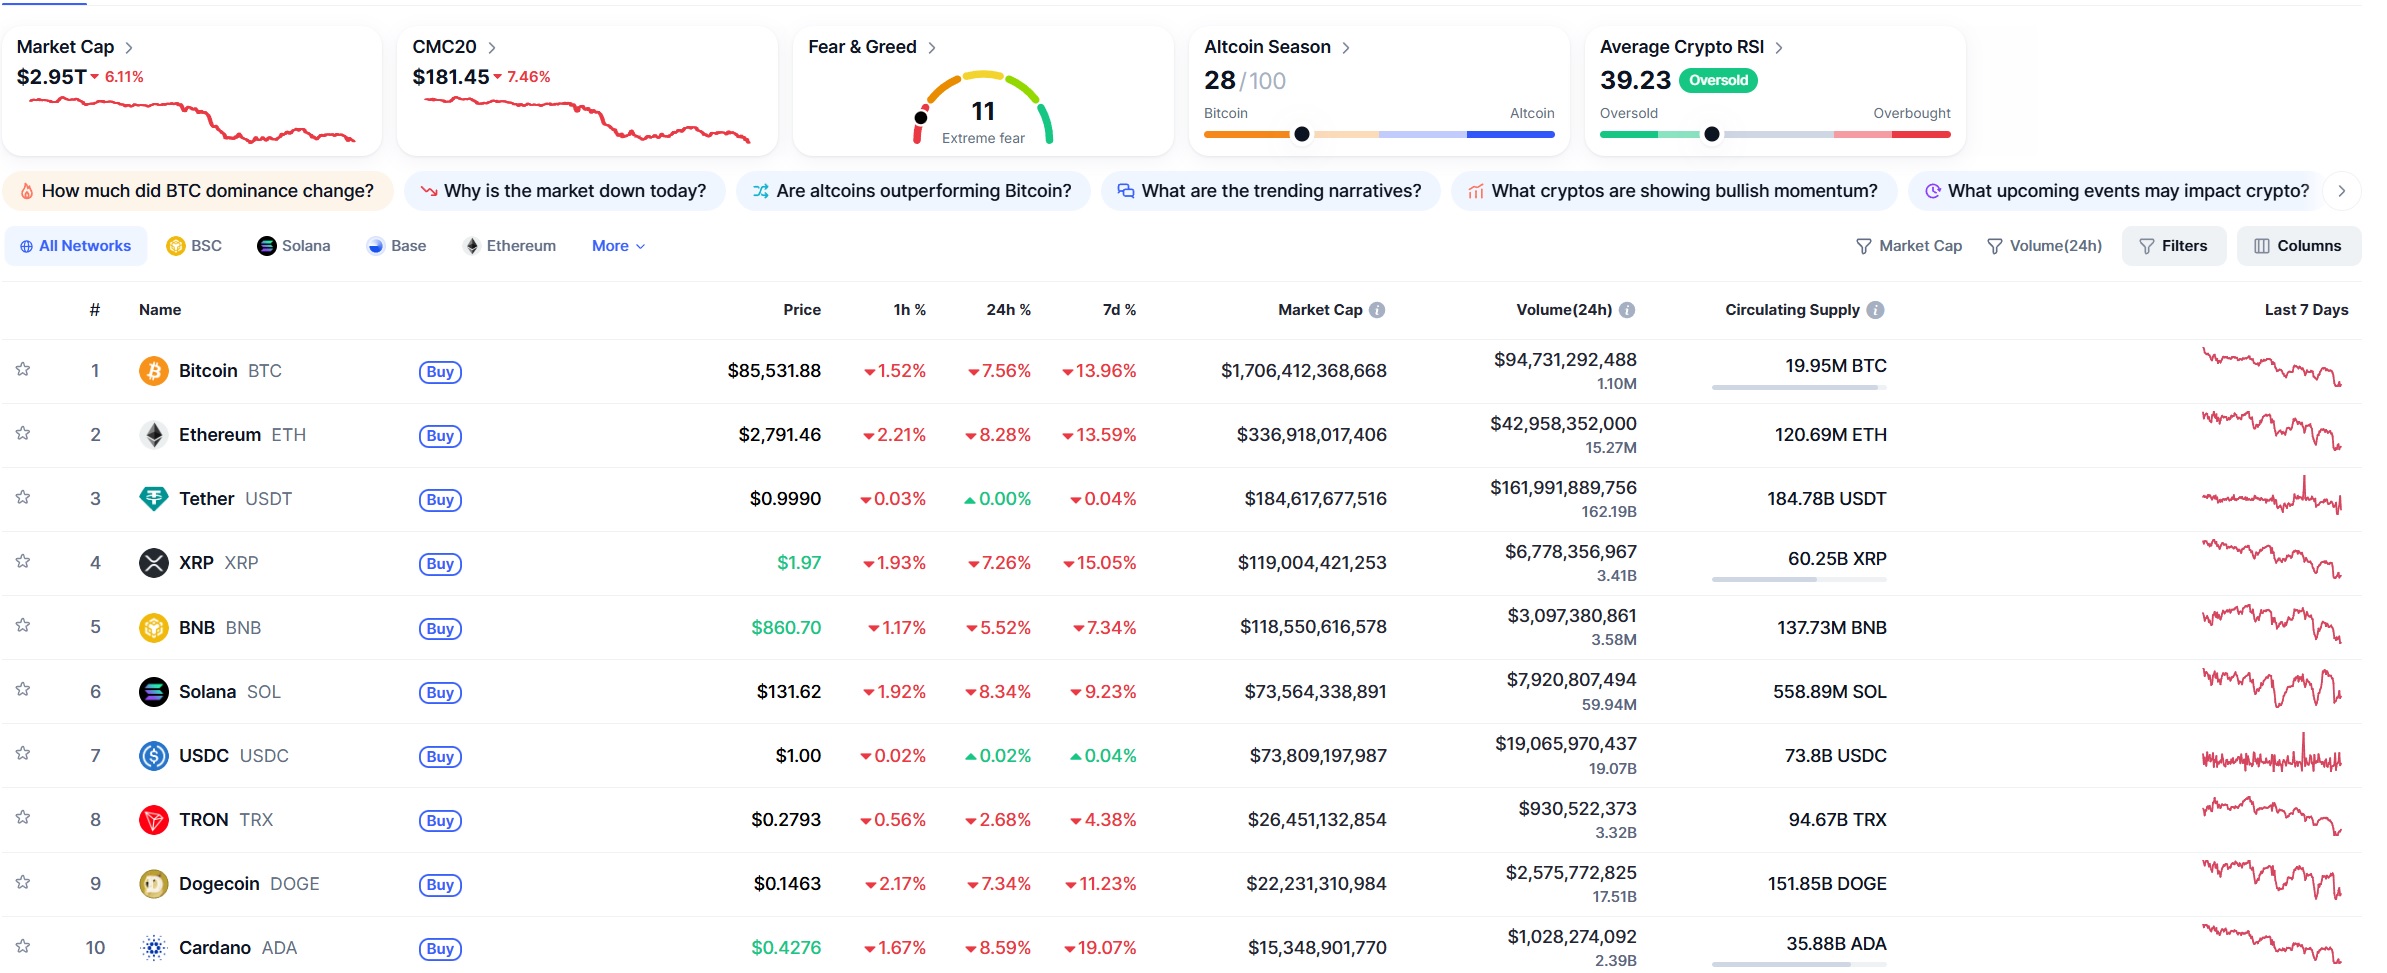2387x973 pixels.
Task: Star Tether to add to watchlist
Action: coord(23,498)
